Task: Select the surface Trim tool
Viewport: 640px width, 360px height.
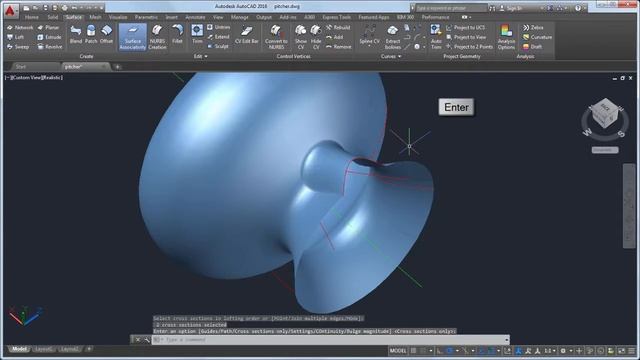Action: click(x=197, y=34)
